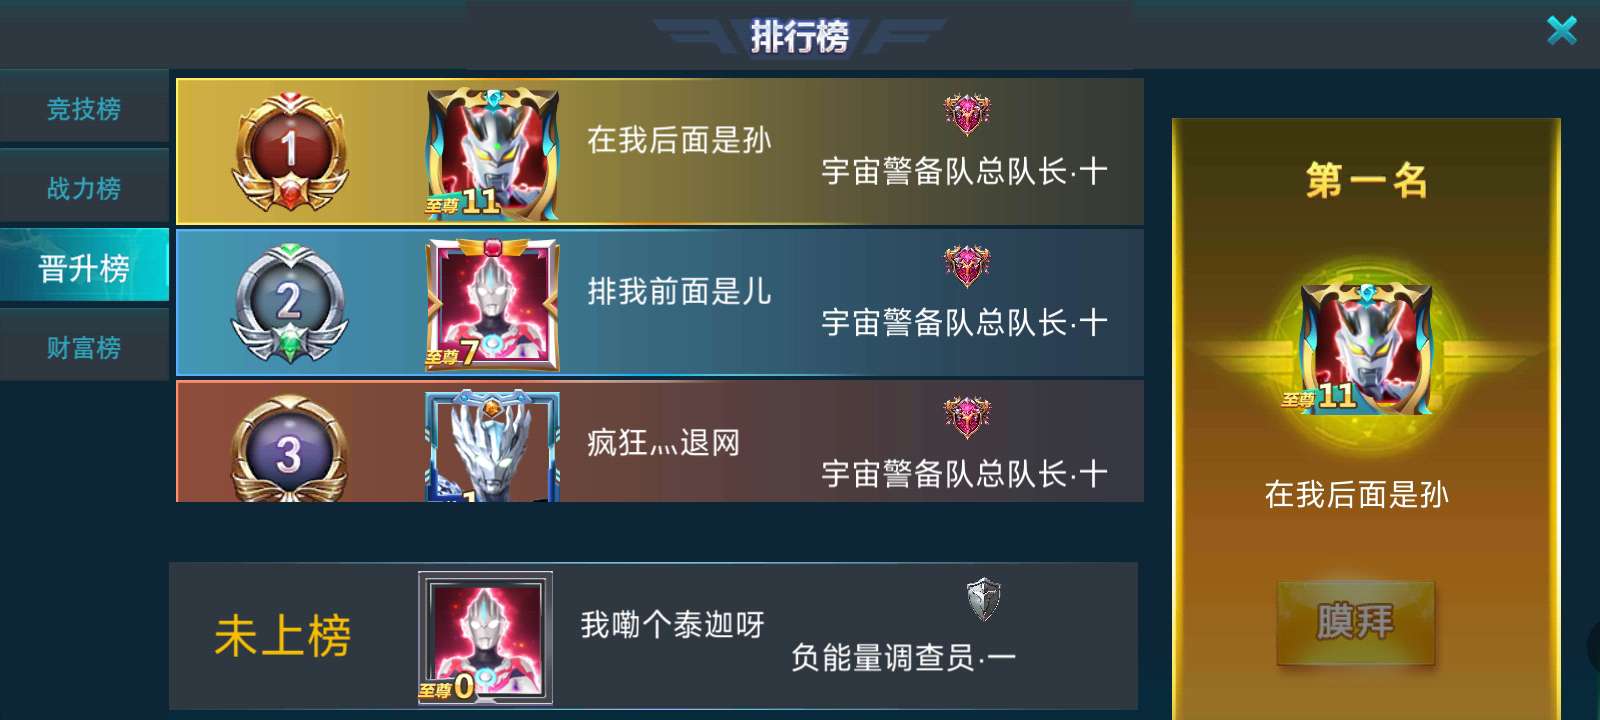Switch to the 财富榜 tab
Screen dimensions: 1600x720
[x=84, y=347]
